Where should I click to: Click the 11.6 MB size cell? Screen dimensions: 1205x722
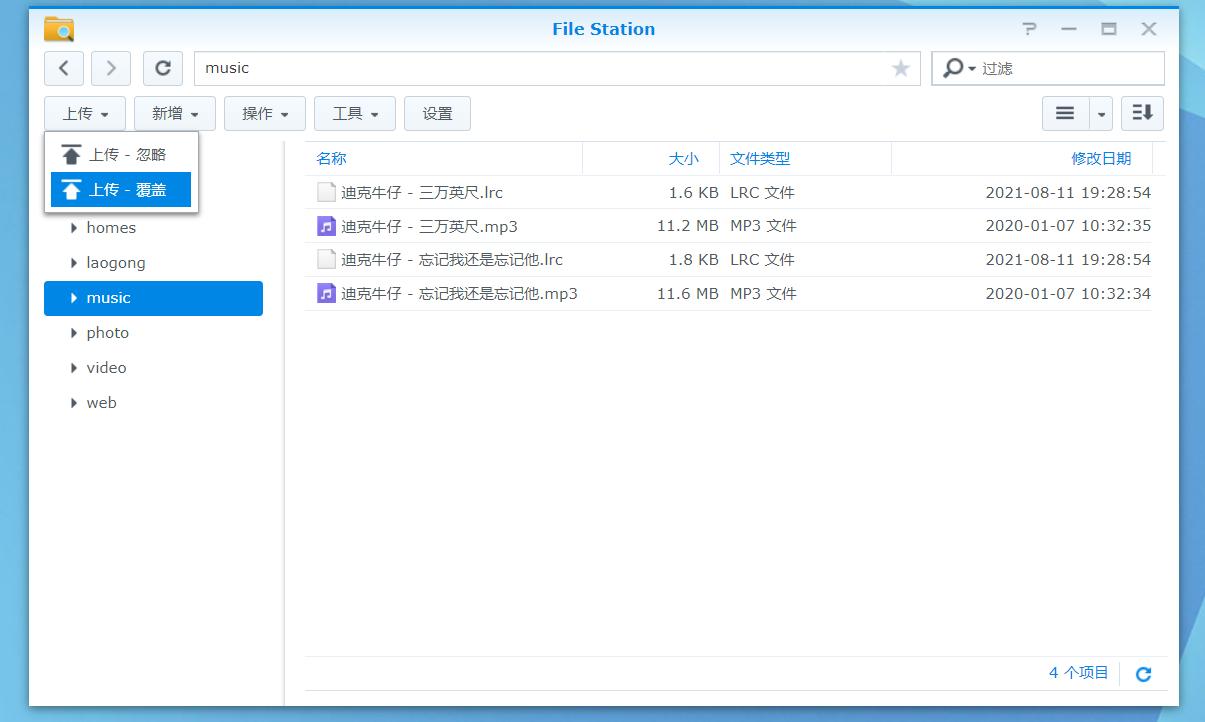(x=688, y=294)
